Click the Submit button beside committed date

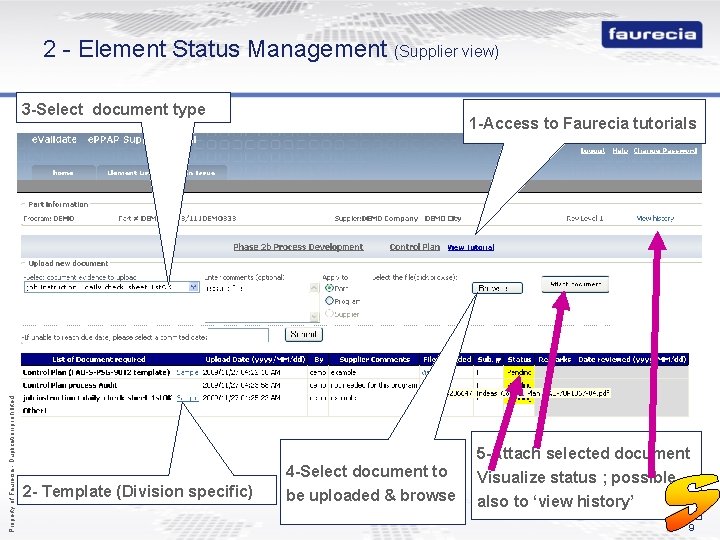pos(304,334)
